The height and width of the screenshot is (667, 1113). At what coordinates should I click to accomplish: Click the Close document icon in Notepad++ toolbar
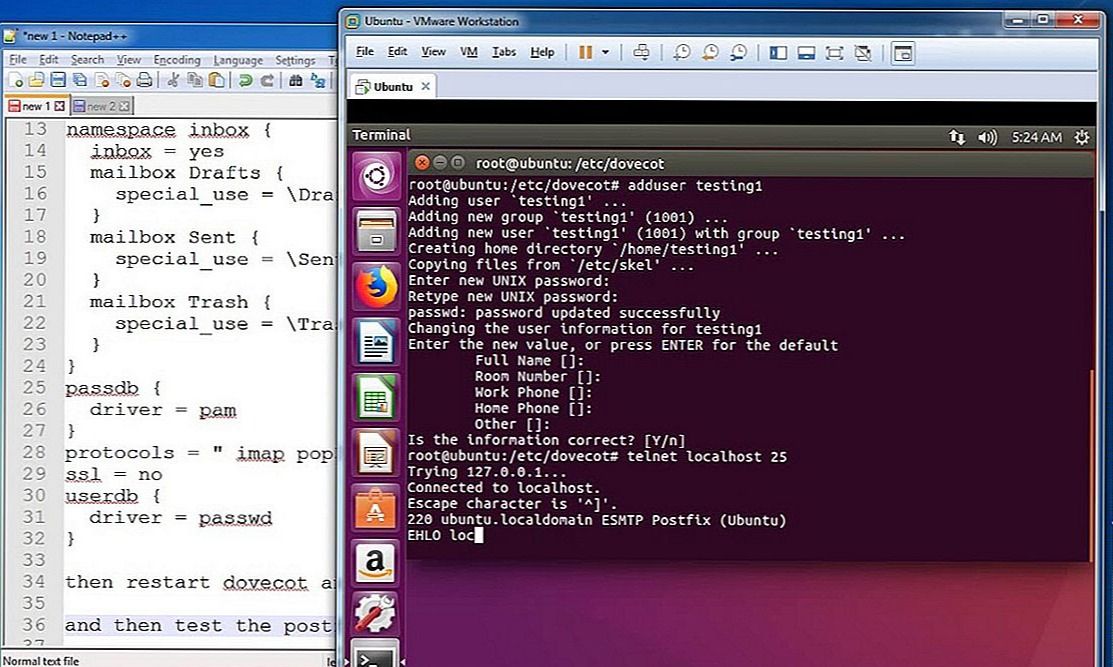coord(102,80)
